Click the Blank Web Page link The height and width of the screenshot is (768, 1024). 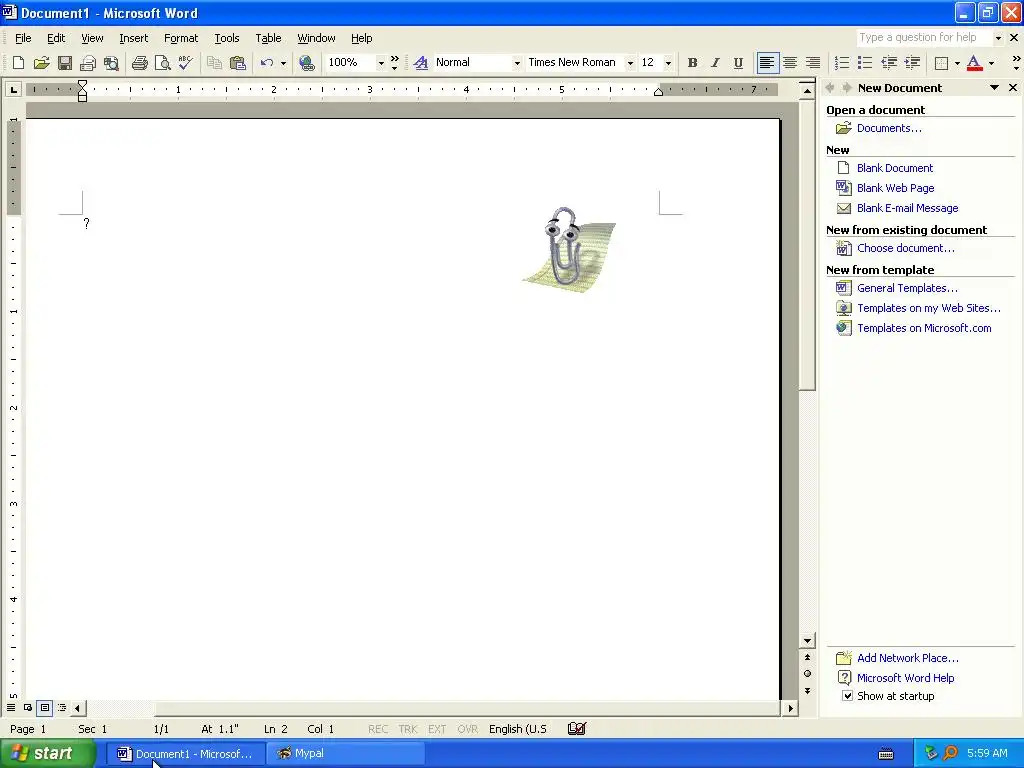coord(895,188)
